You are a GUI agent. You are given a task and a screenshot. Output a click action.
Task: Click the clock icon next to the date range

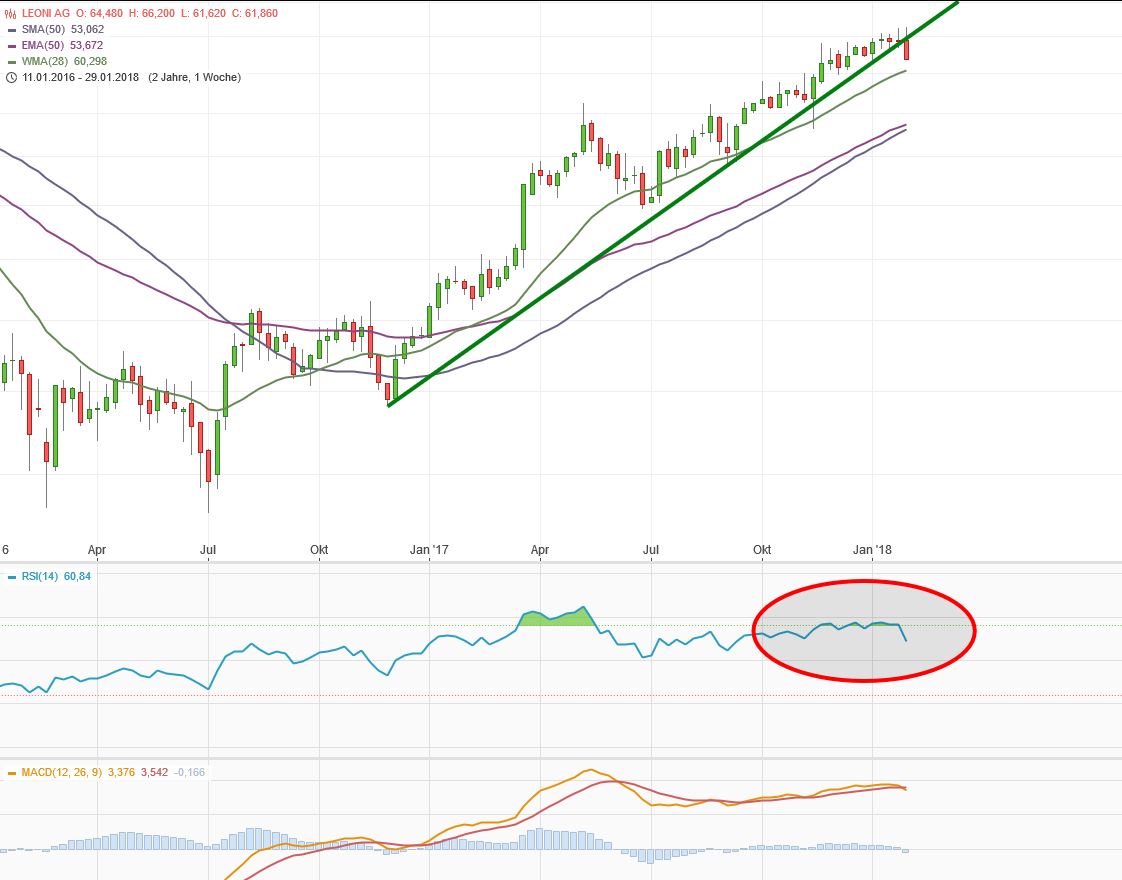click(x=10, y=77)
